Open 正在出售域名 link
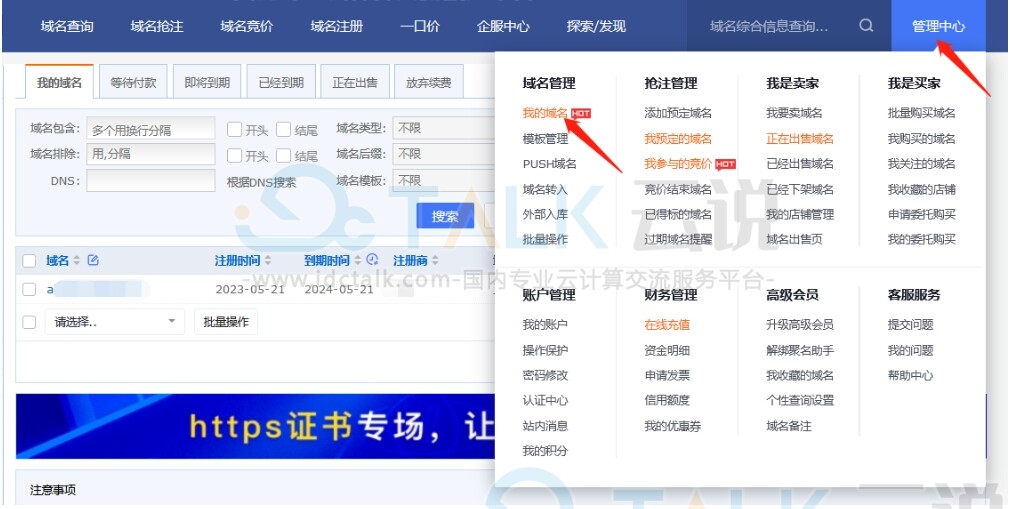Screen dimensions: 1010x509 tap(799, 139)
